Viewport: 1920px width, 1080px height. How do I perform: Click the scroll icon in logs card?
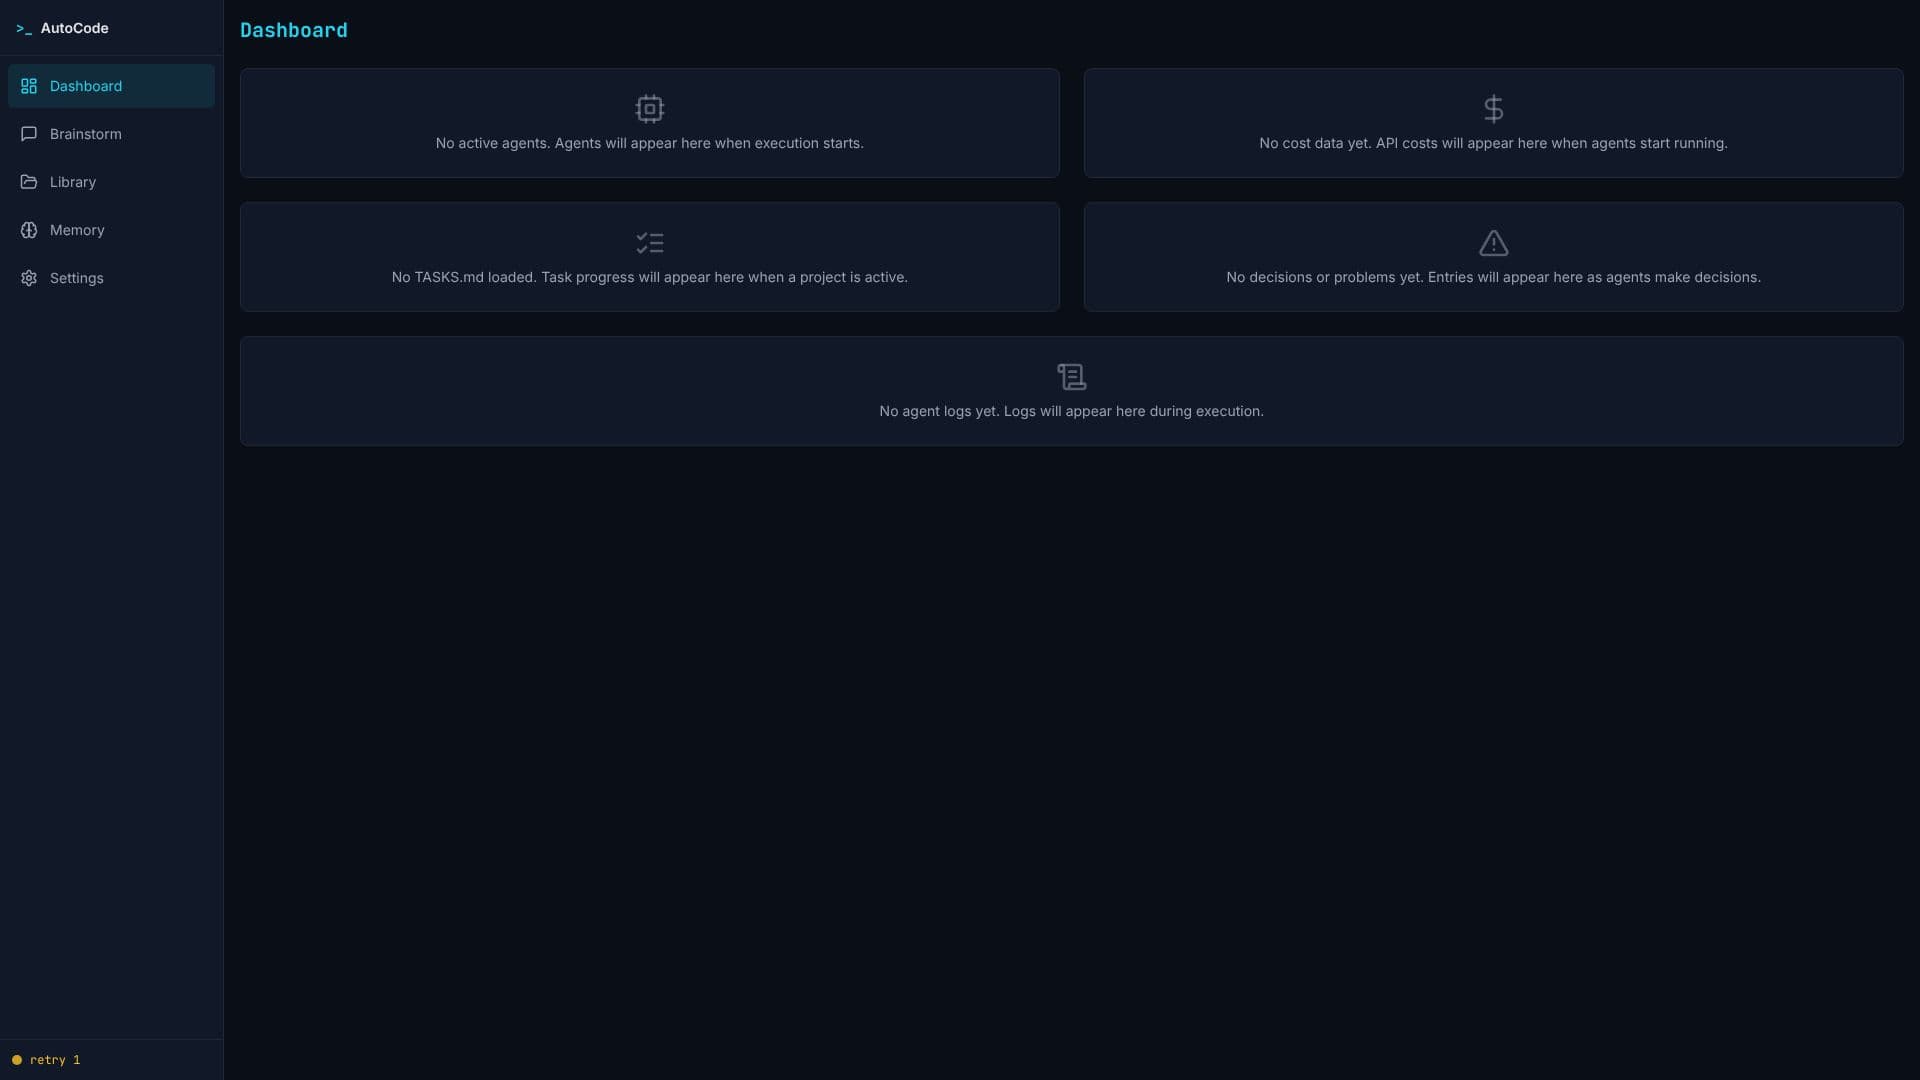[x=1072, y=377]
